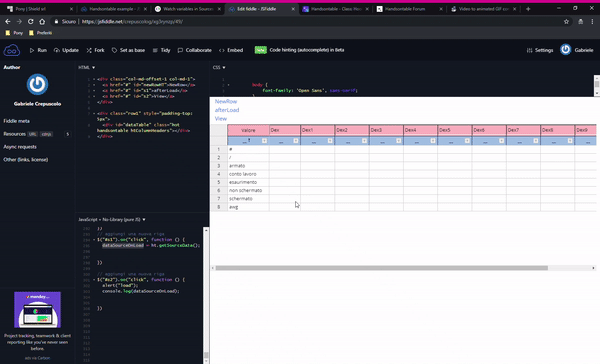
Task: Open Settings in the top bar
Action: point(540,50)
